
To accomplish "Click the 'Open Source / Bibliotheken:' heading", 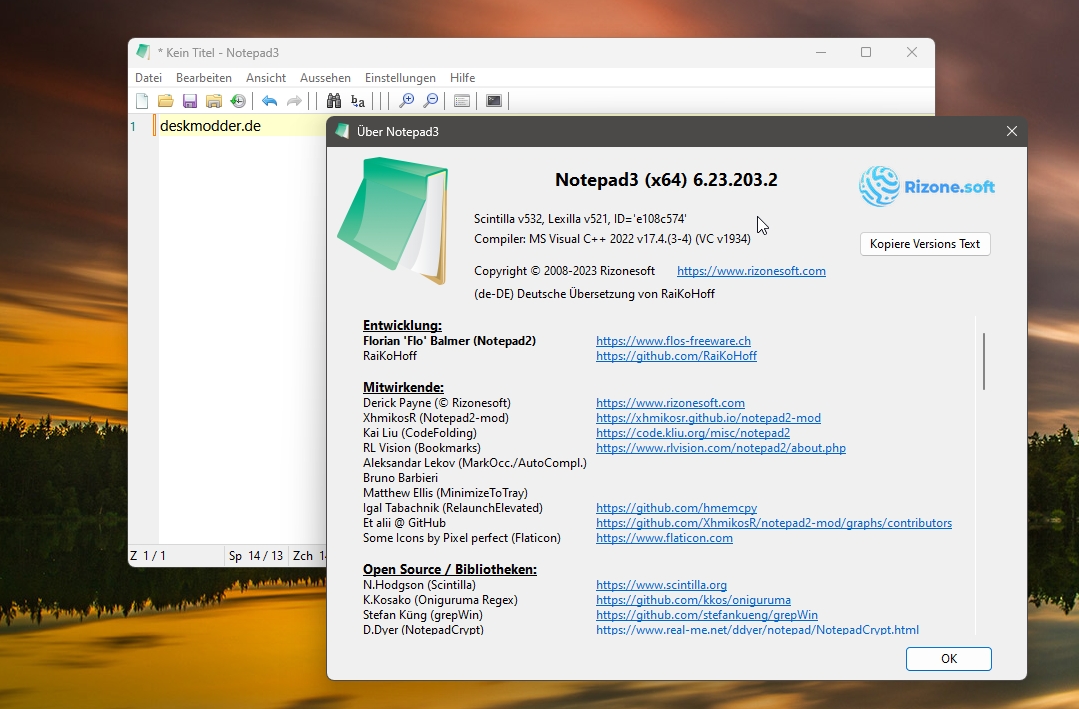I will pyautogui.click(x=450, y=570).
